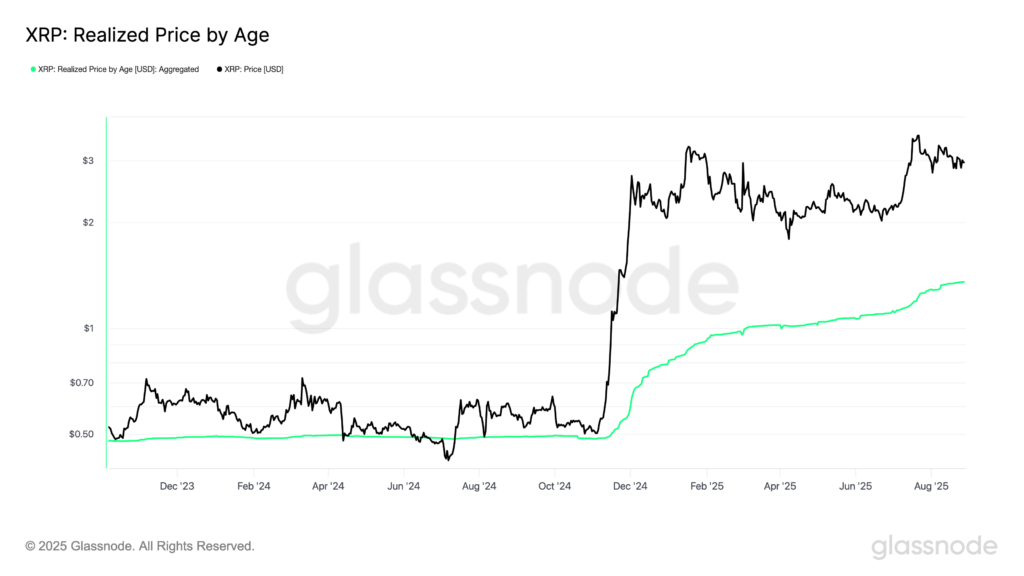Click the $2 y-axis label
The image size is (1024, 576).
point(88,222)
